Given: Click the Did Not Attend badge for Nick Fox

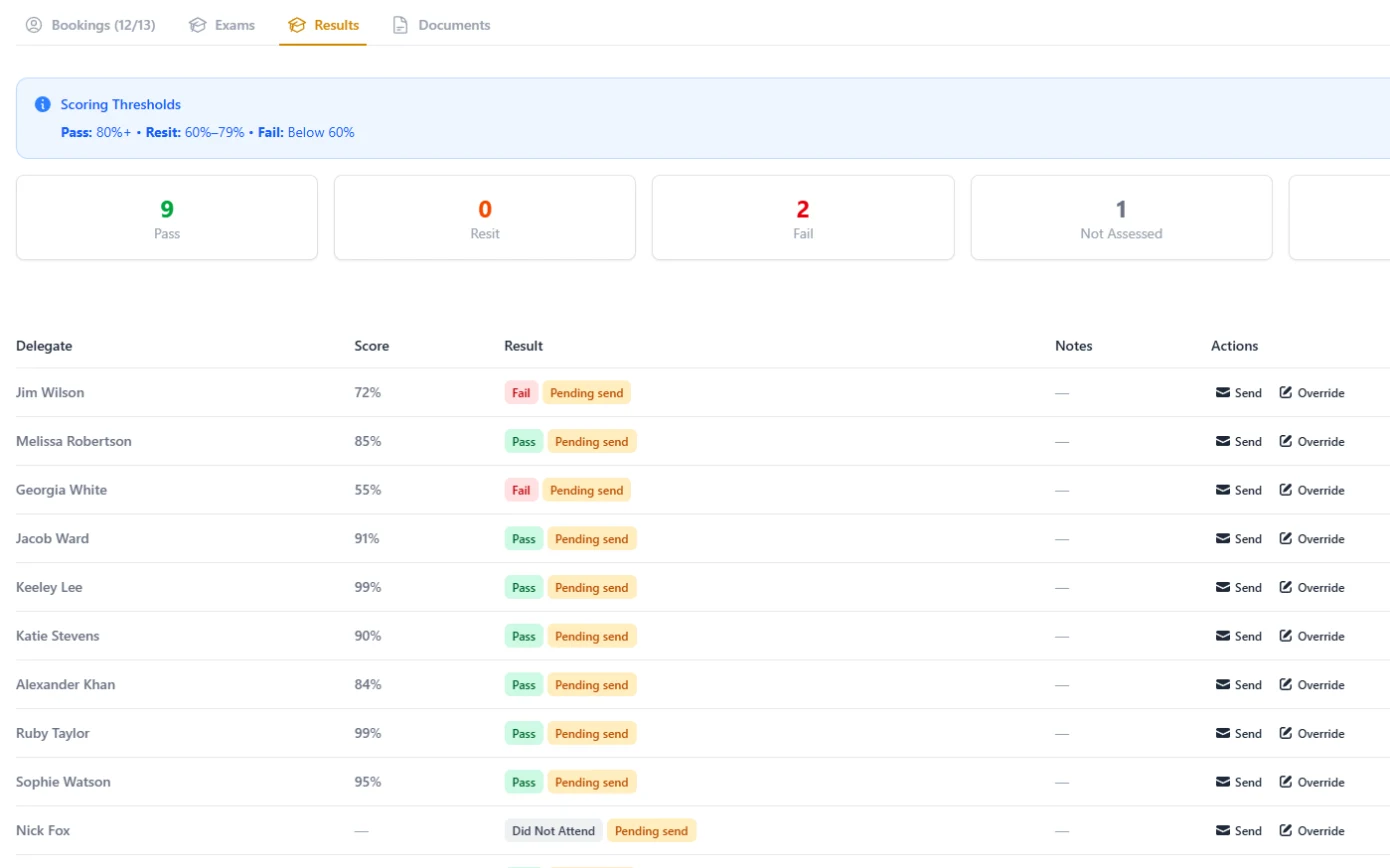Looking at the screenshot, I should coord(553,831).
